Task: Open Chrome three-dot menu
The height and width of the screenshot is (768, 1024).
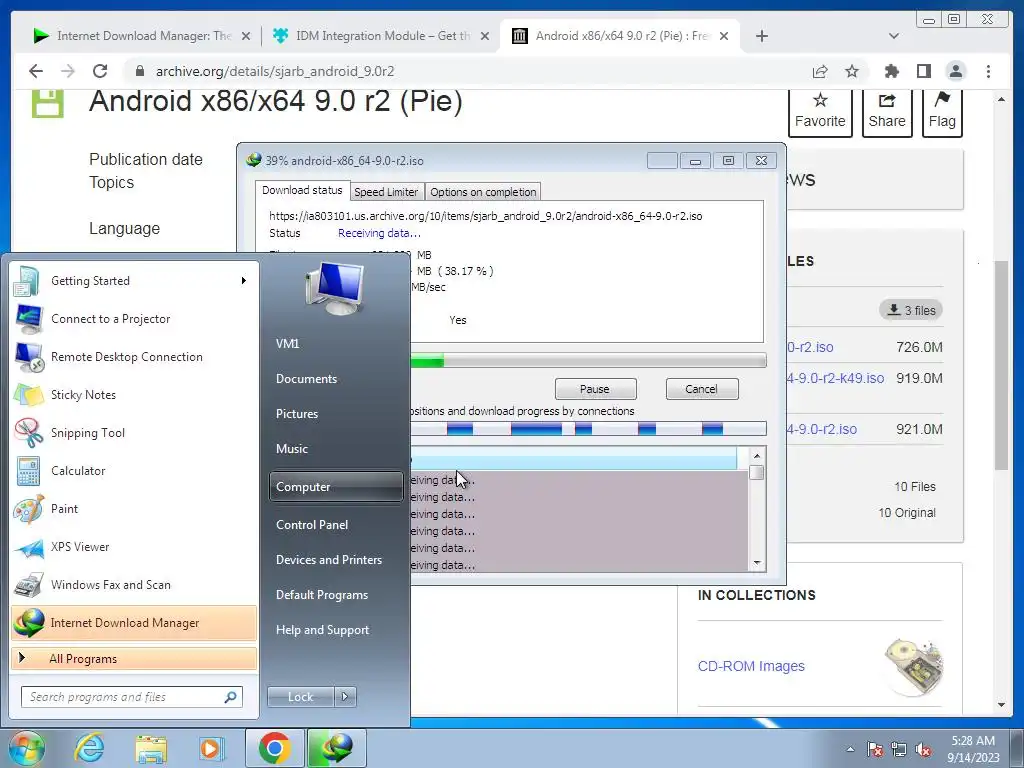Action: pyautogui.click(x=988, y=71)
